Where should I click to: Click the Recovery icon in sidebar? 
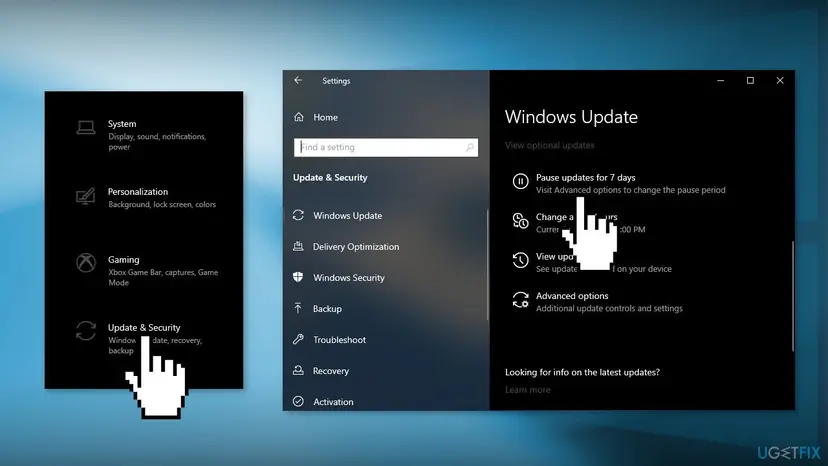coord(298,370)
